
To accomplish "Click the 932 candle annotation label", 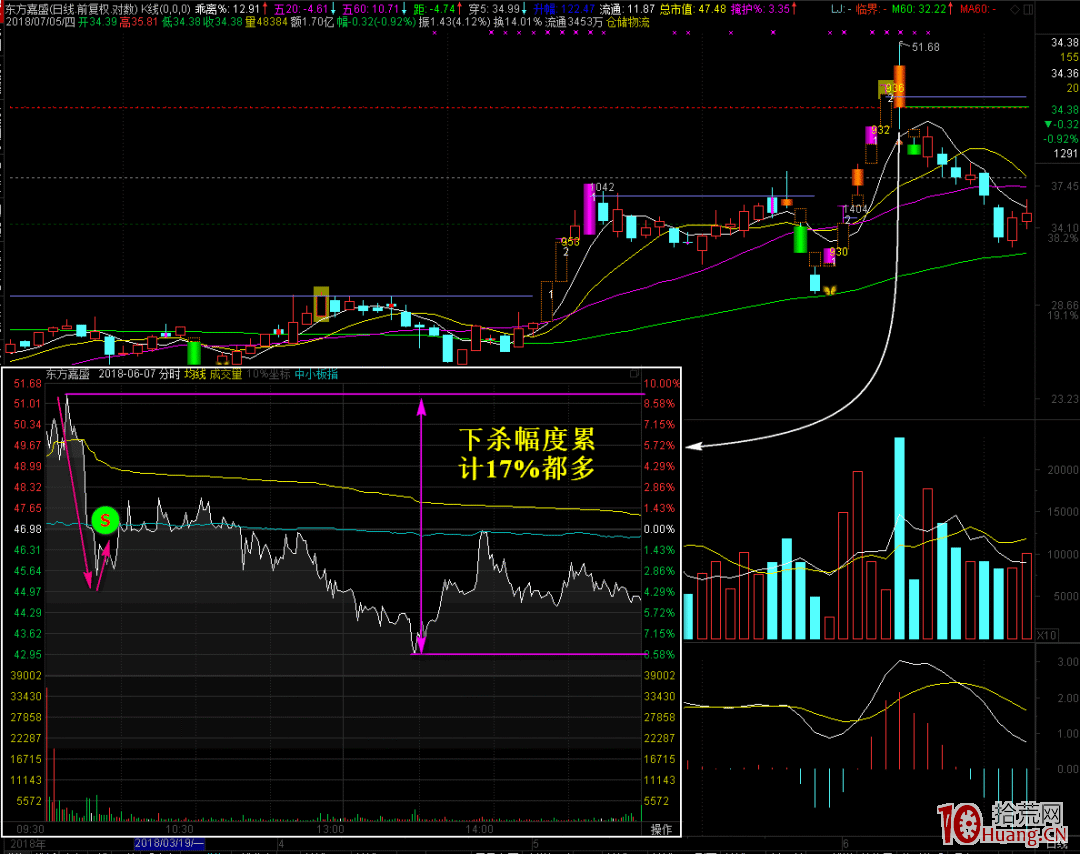I will click(880, 130).
